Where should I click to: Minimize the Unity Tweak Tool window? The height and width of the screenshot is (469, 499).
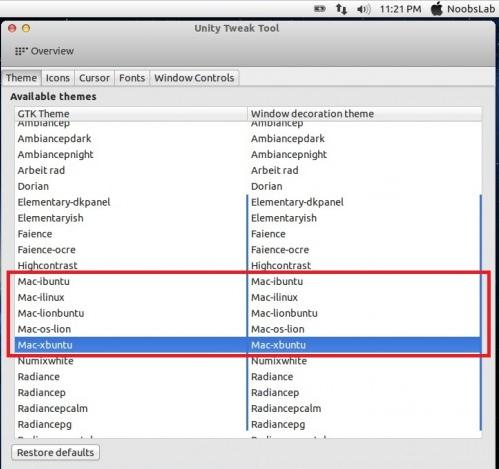tap(26, 28)
